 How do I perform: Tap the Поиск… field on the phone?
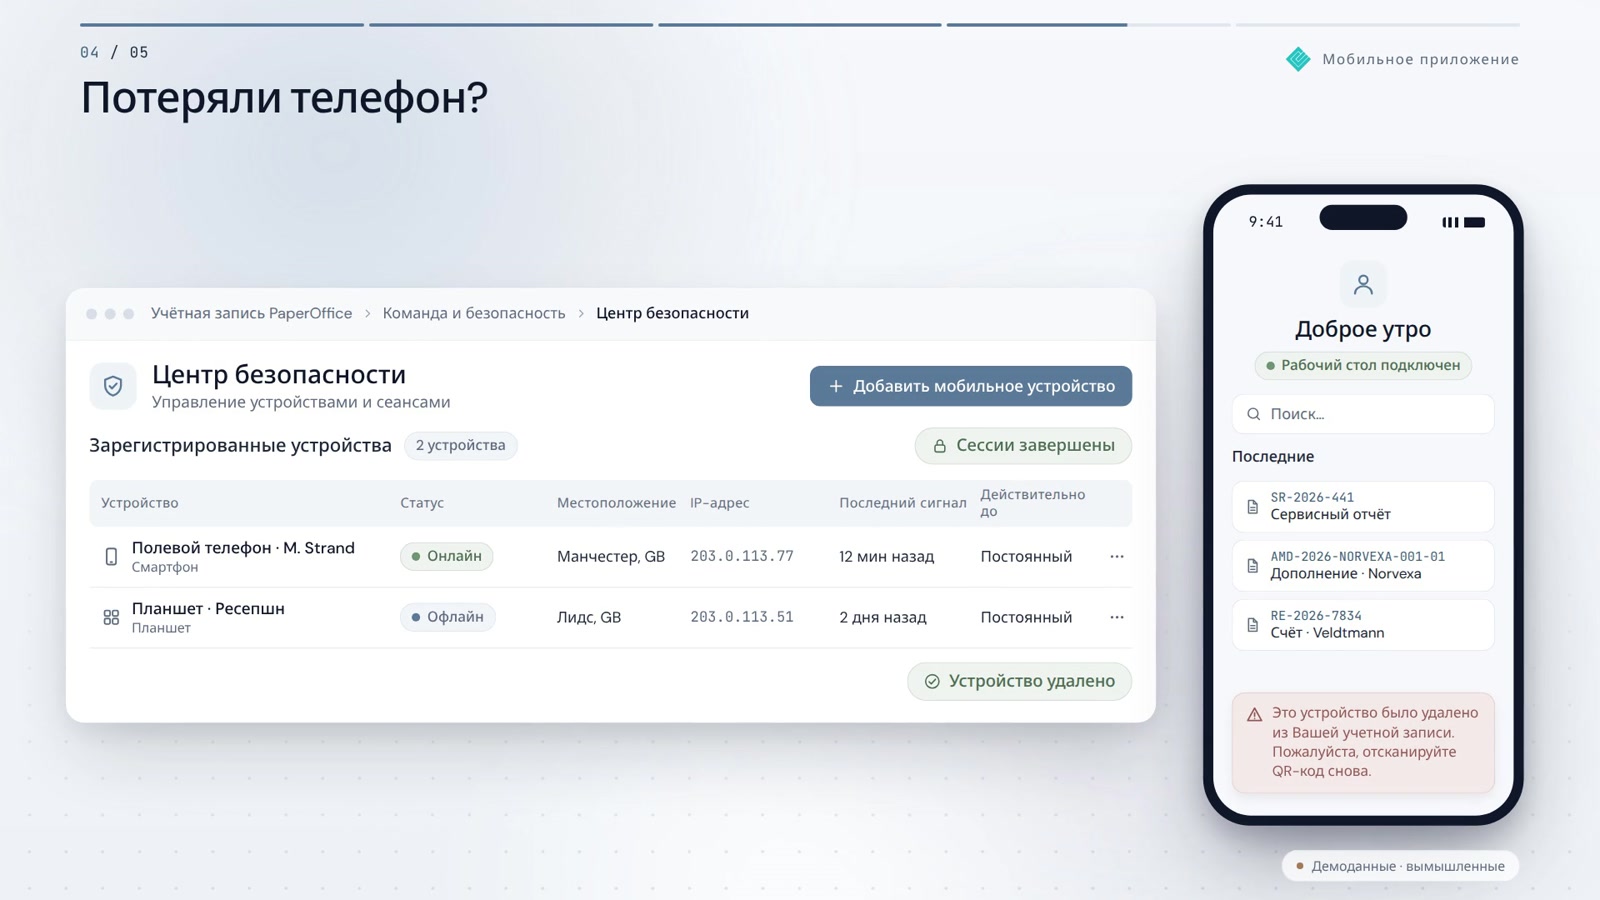point(1363,414)
